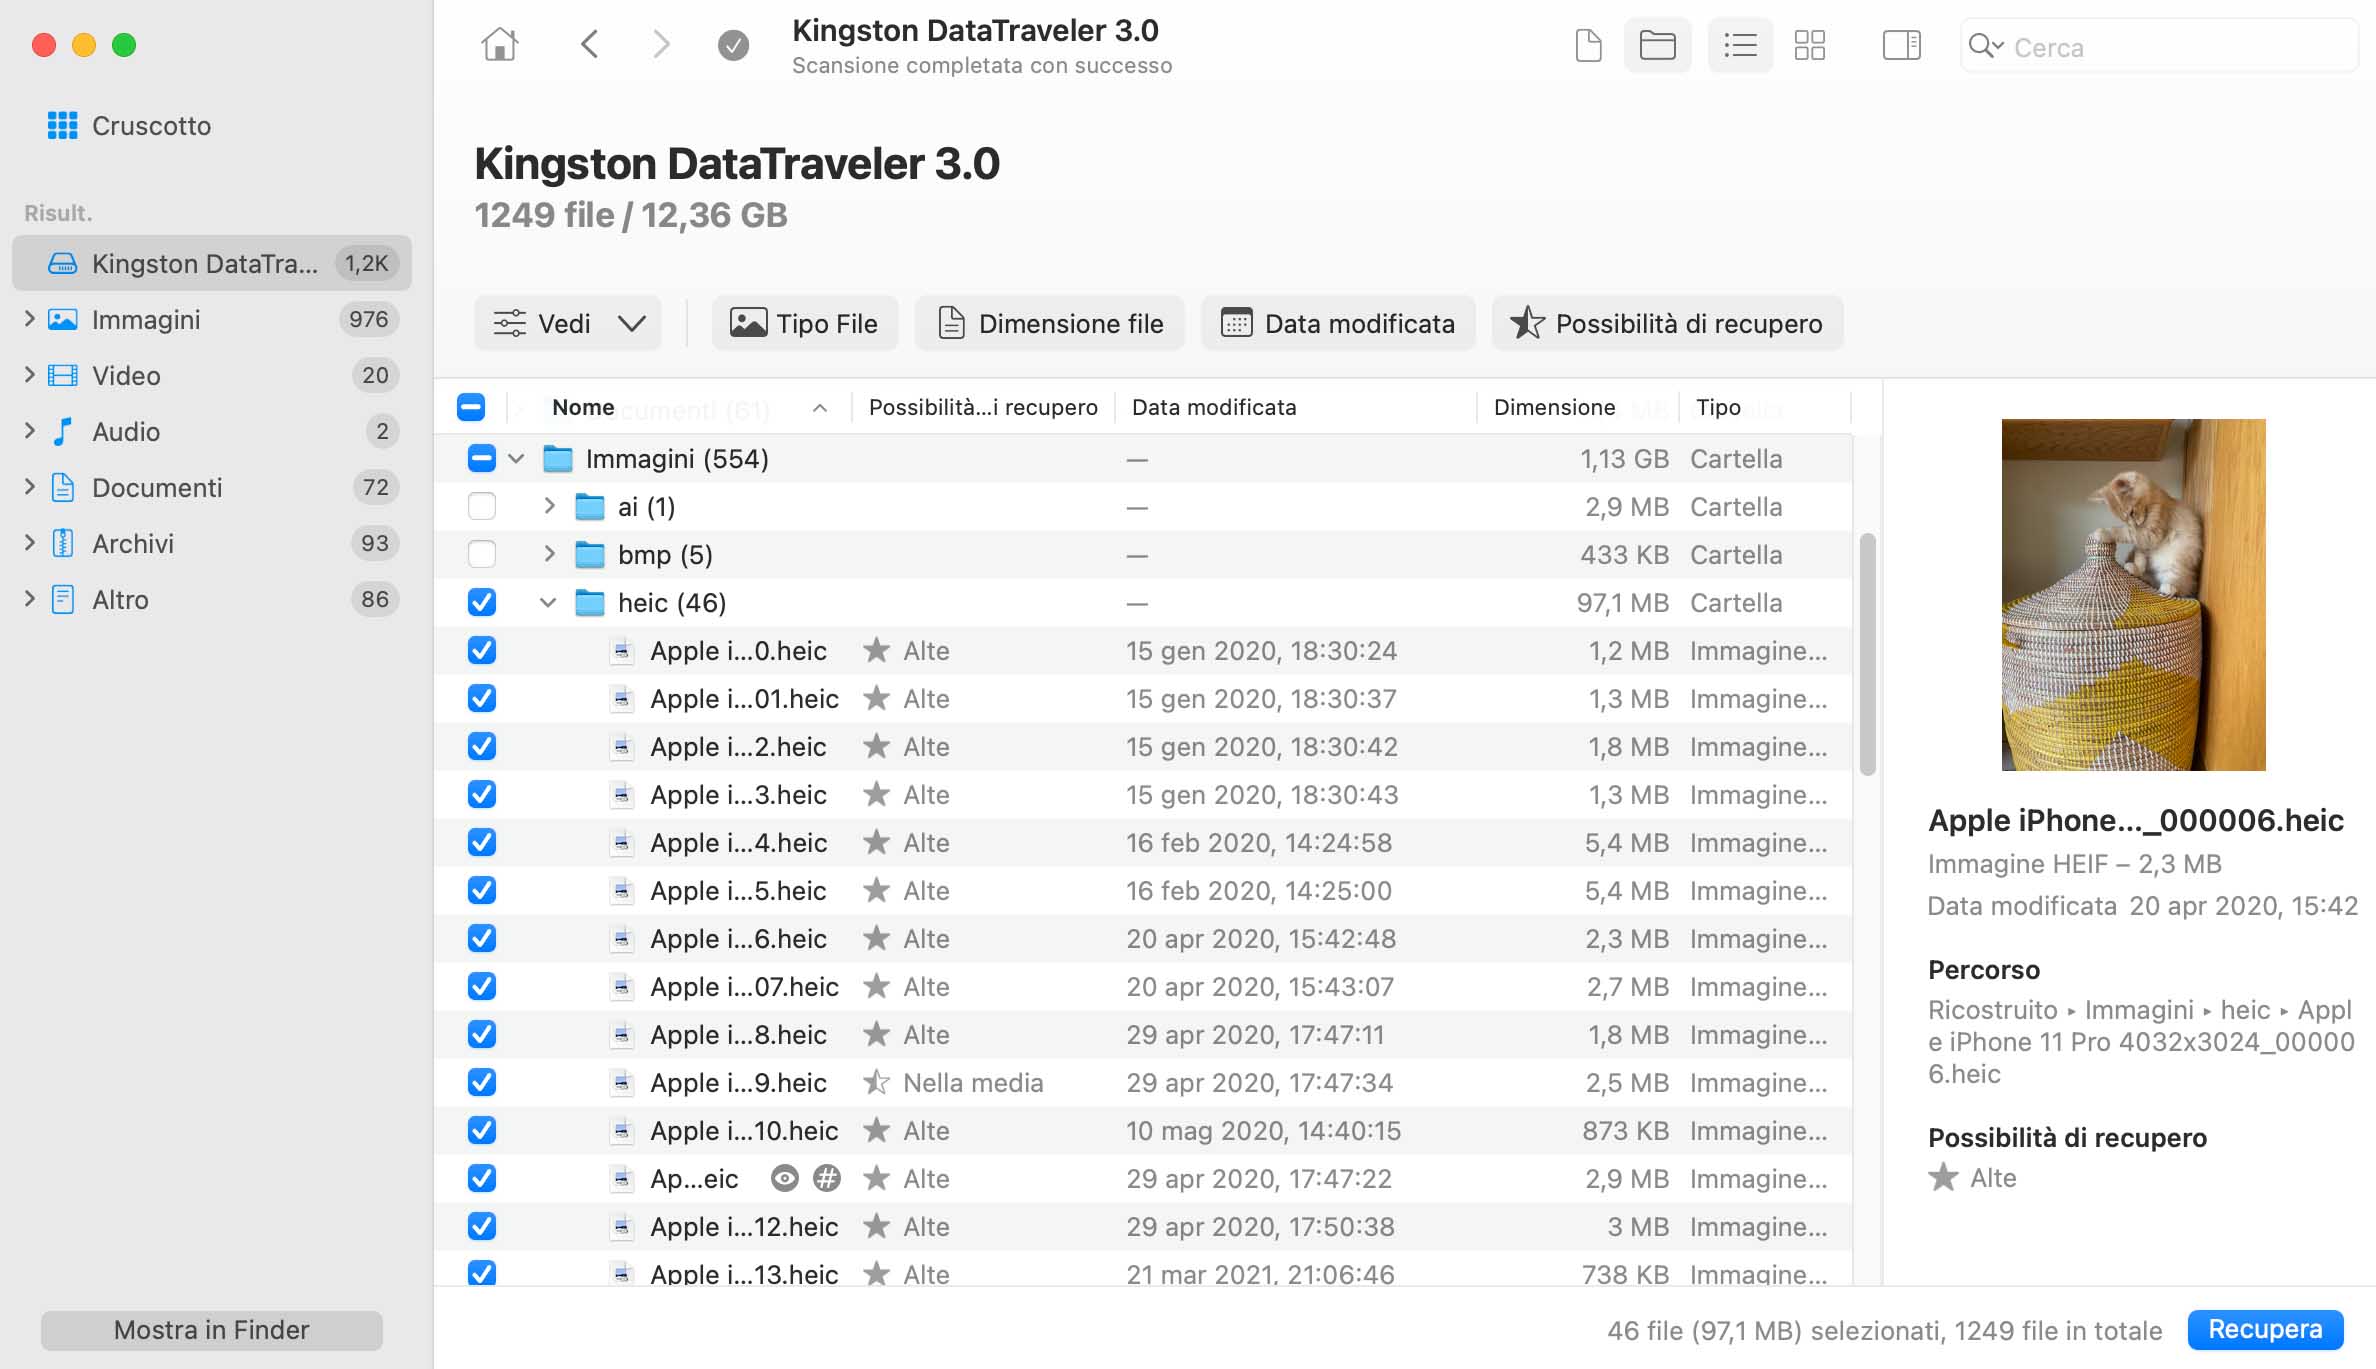2376x1369 pixels.
Task: Select list view layout icon
Action: [1740, 45]
